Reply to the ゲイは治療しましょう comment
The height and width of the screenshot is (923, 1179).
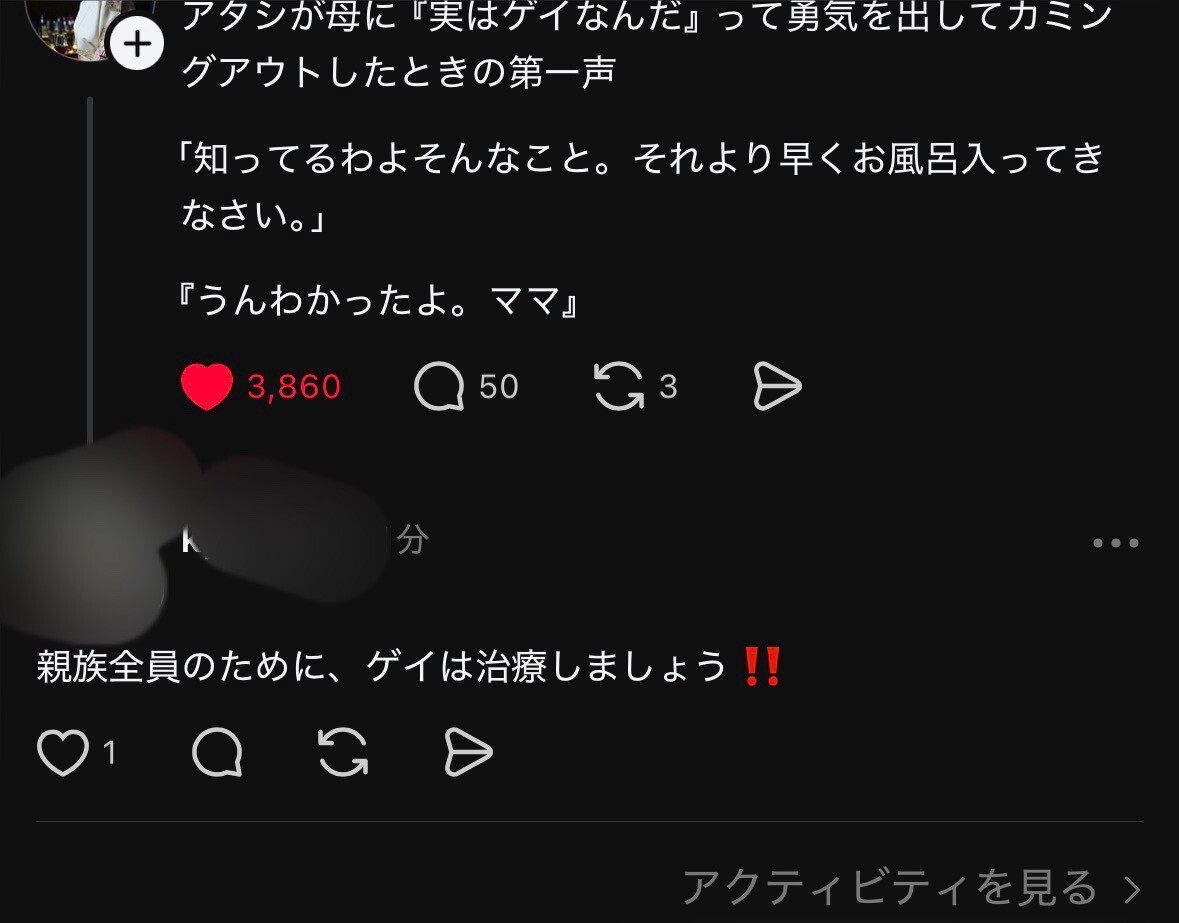pos(217,752)
